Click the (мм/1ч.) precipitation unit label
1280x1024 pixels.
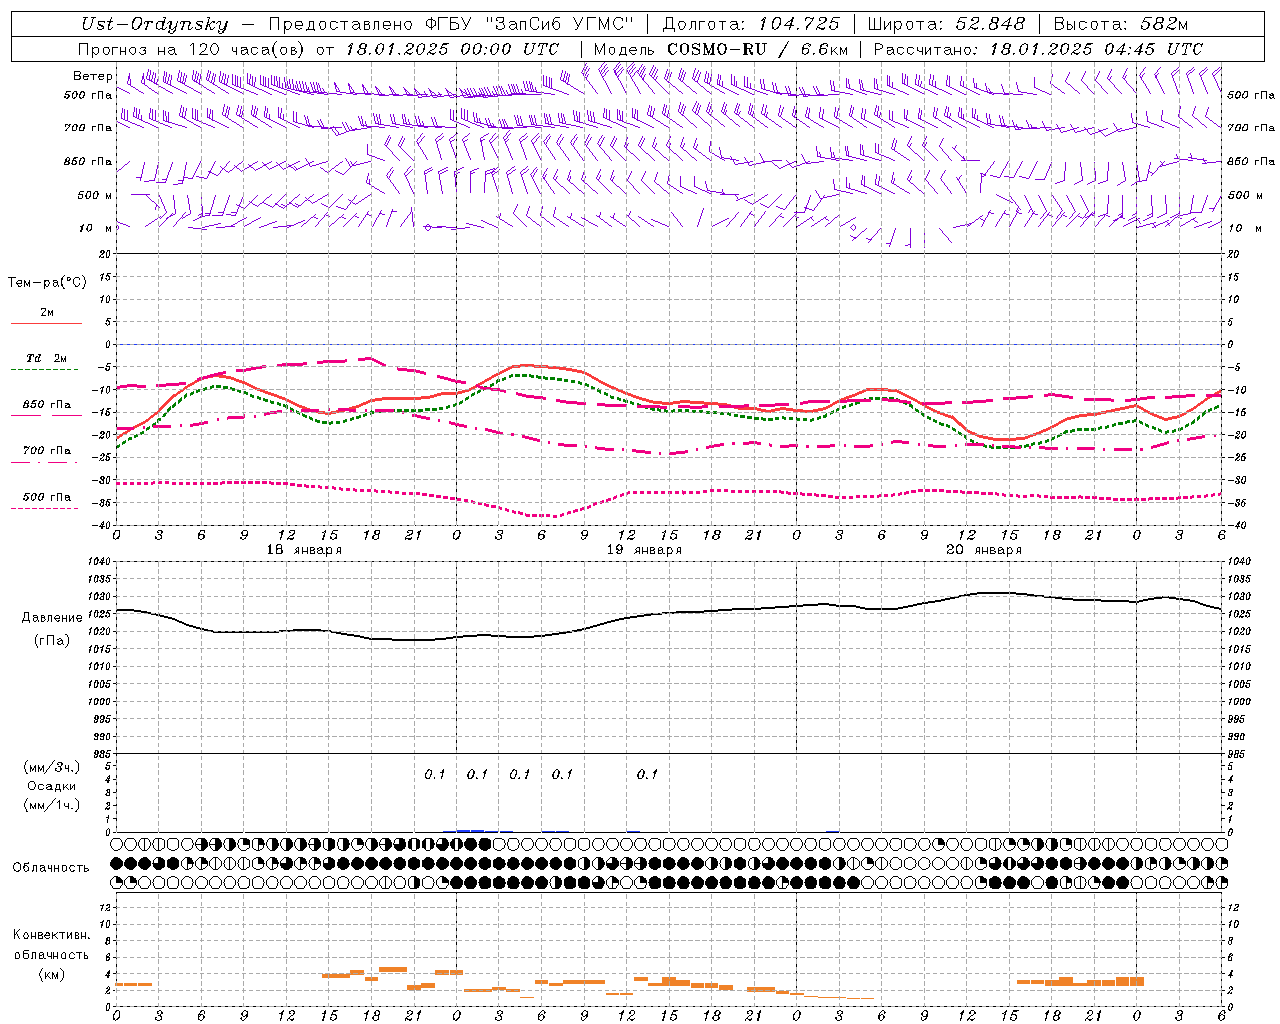click(x=52, y=805)
